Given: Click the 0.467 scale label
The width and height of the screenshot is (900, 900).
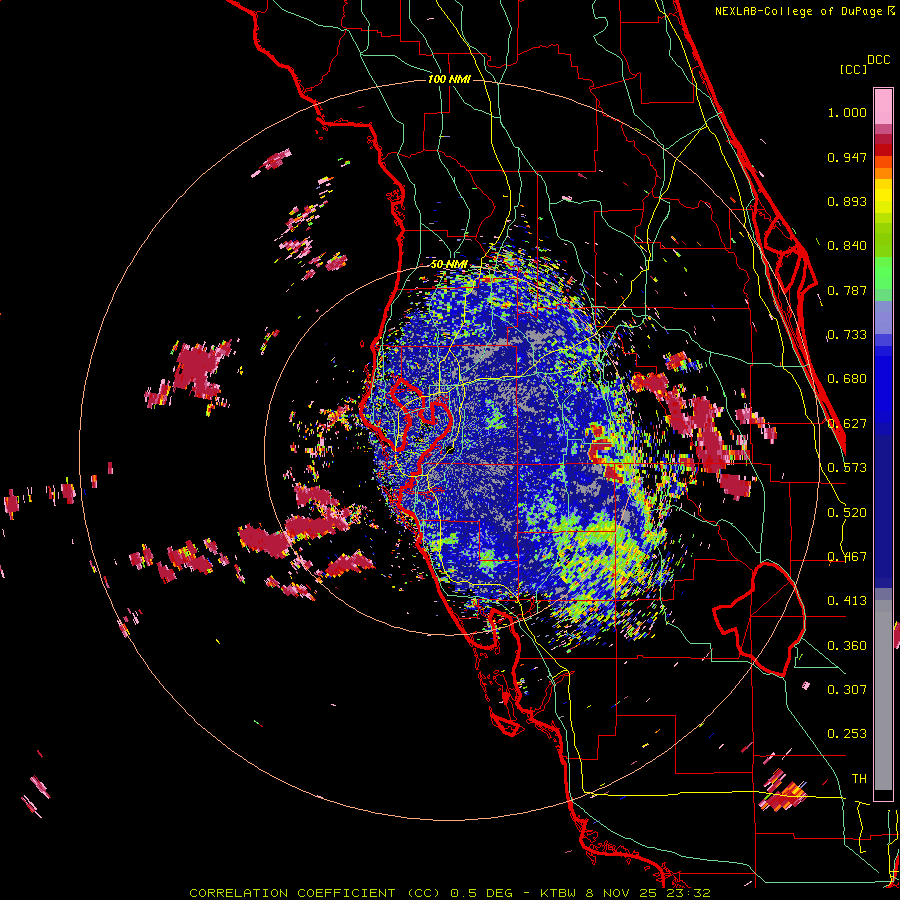Looking at the screenshot, I should pos(847,557).
